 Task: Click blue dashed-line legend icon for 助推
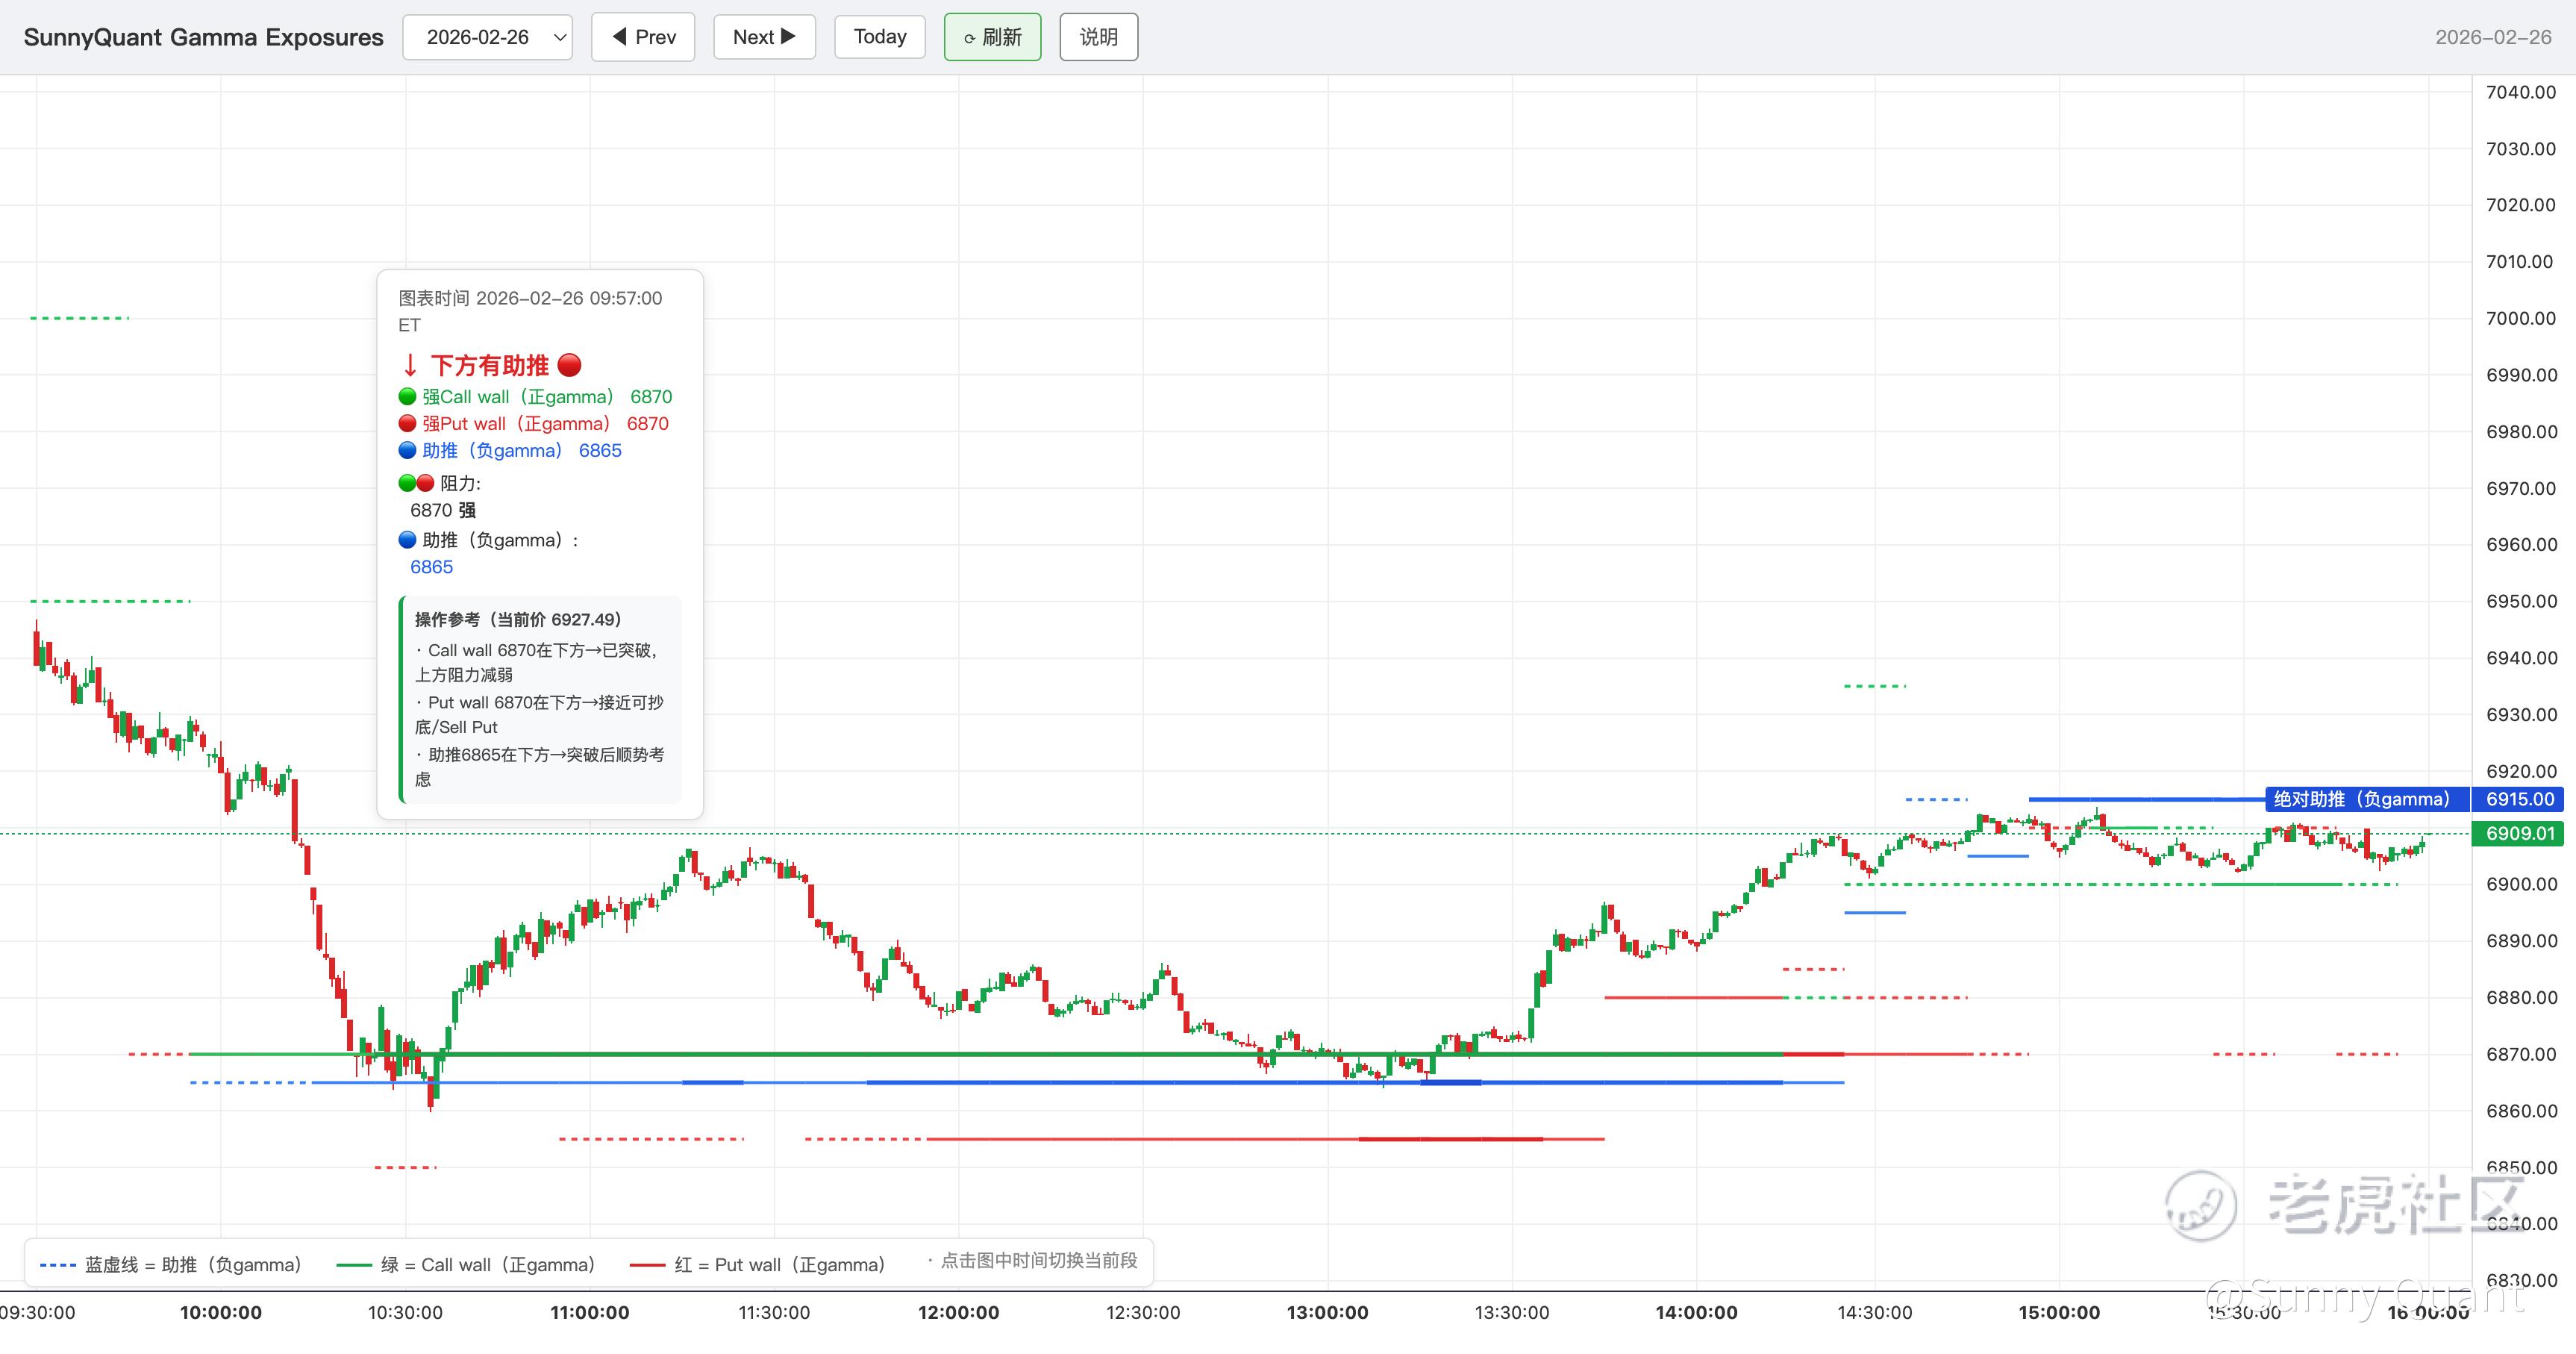point(58,1265)
